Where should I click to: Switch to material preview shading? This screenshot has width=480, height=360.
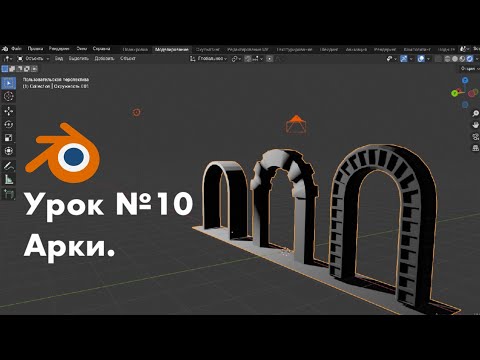click(462, 59)
